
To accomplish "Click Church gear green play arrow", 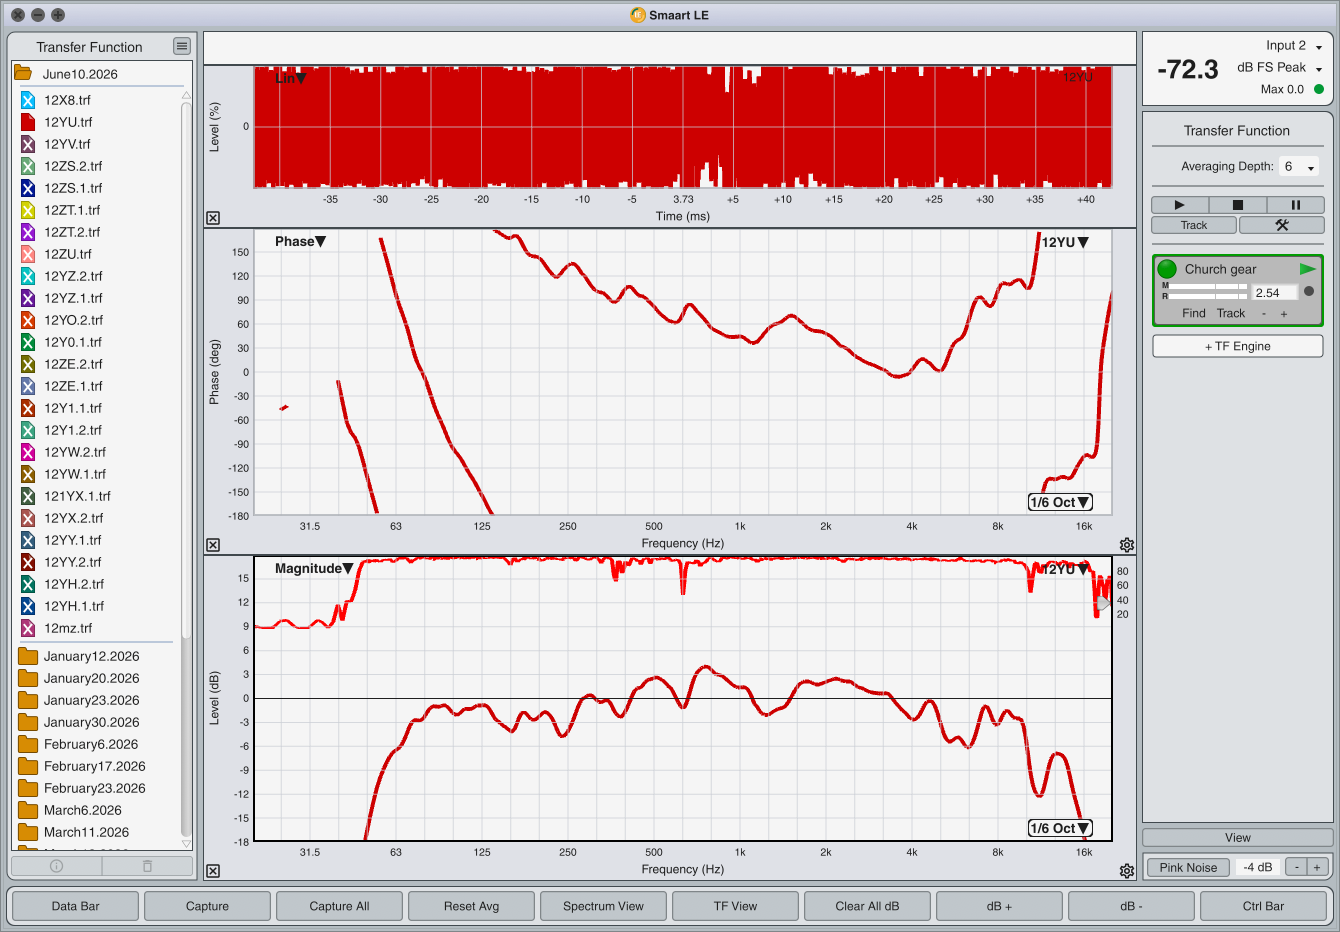I will (x=1308, y=269).
